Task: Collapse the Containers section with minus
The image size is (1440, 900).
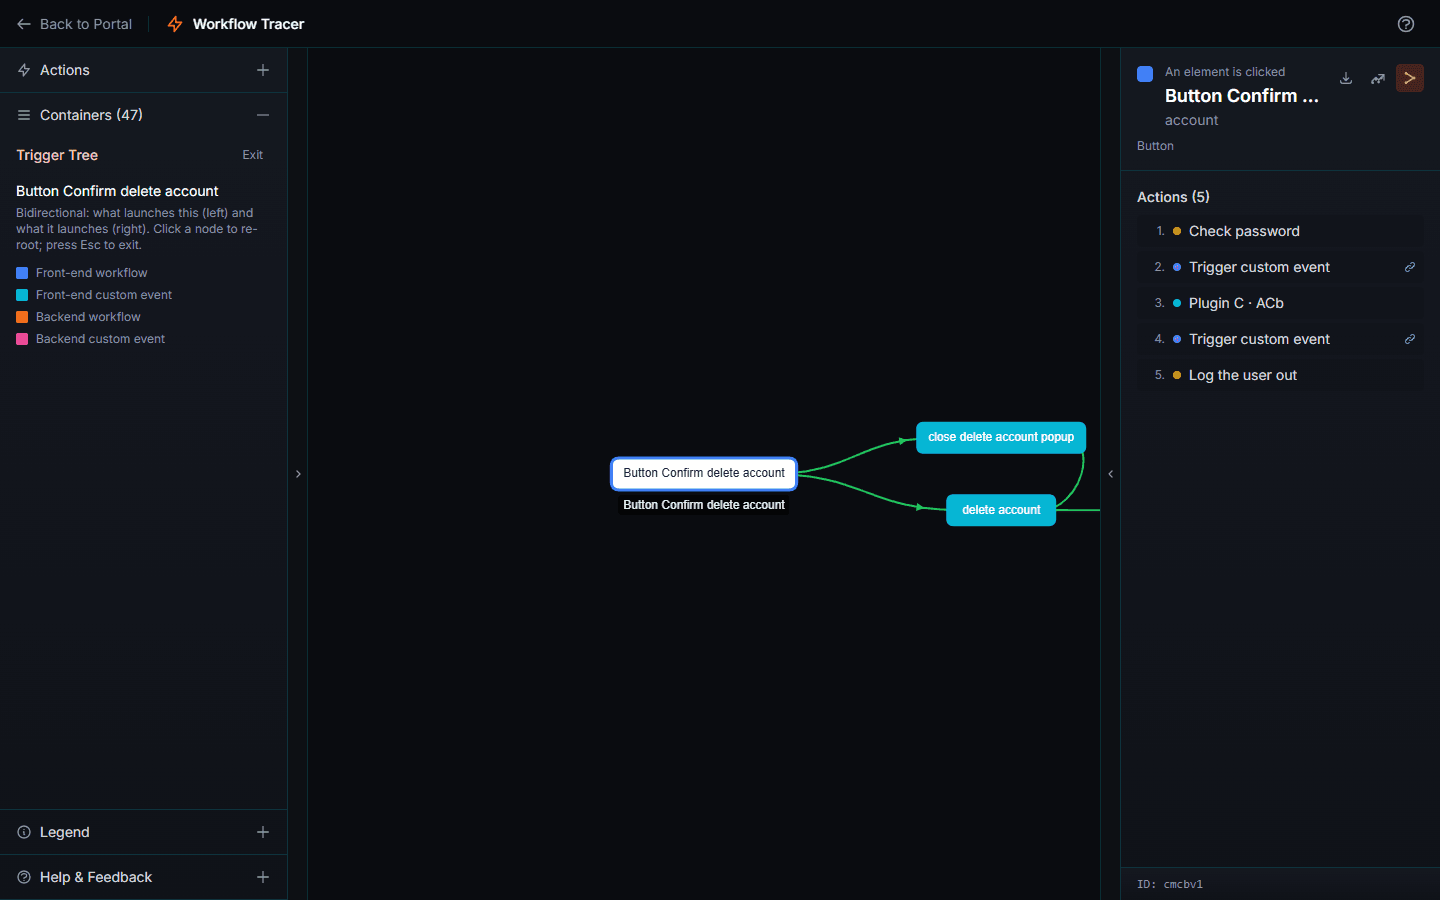Action: 263,115
